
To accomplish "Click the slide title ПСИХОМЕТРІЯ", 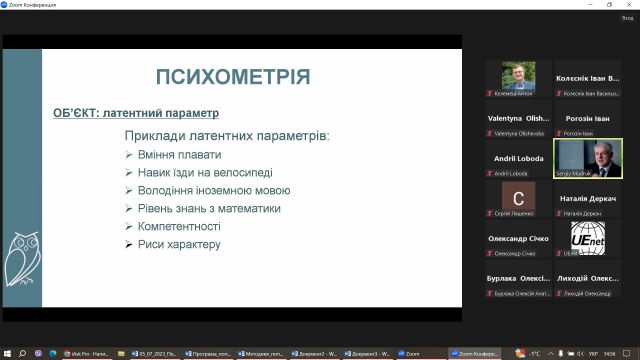I will tap(233, 77).
